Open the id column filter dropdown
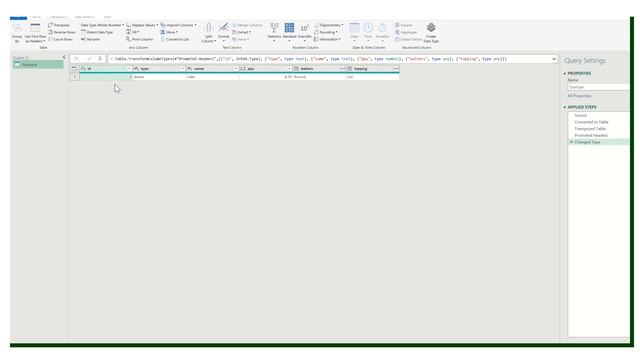The image size is (640, 360). 130,69
